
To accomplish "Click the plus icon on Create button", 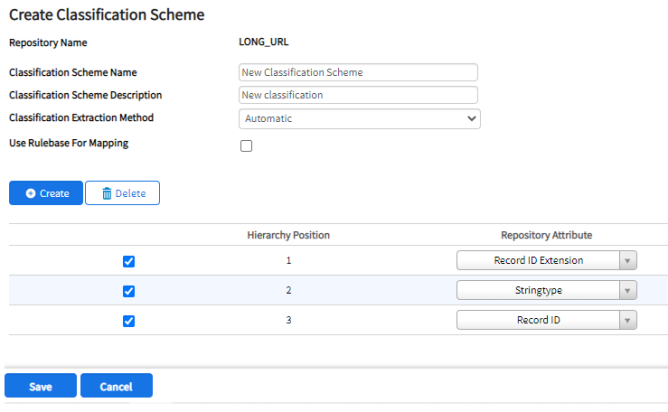I will (x=30, y=193).
